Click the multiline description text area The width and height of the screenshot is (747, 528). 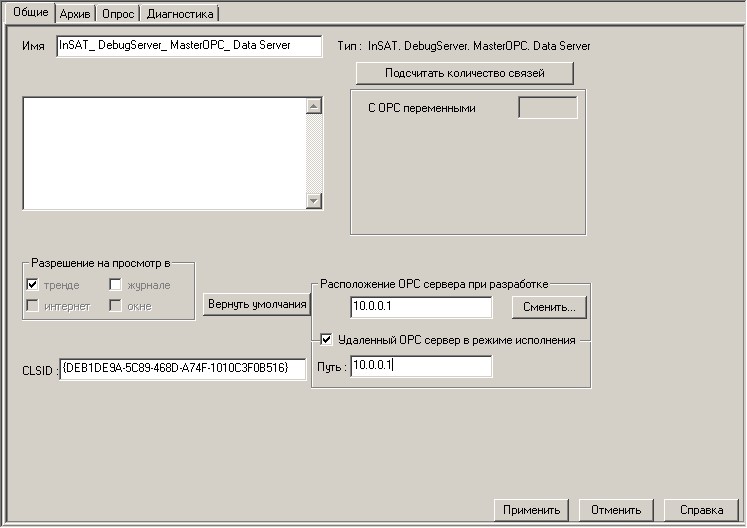pyautogui.click(x=164, y=153)
